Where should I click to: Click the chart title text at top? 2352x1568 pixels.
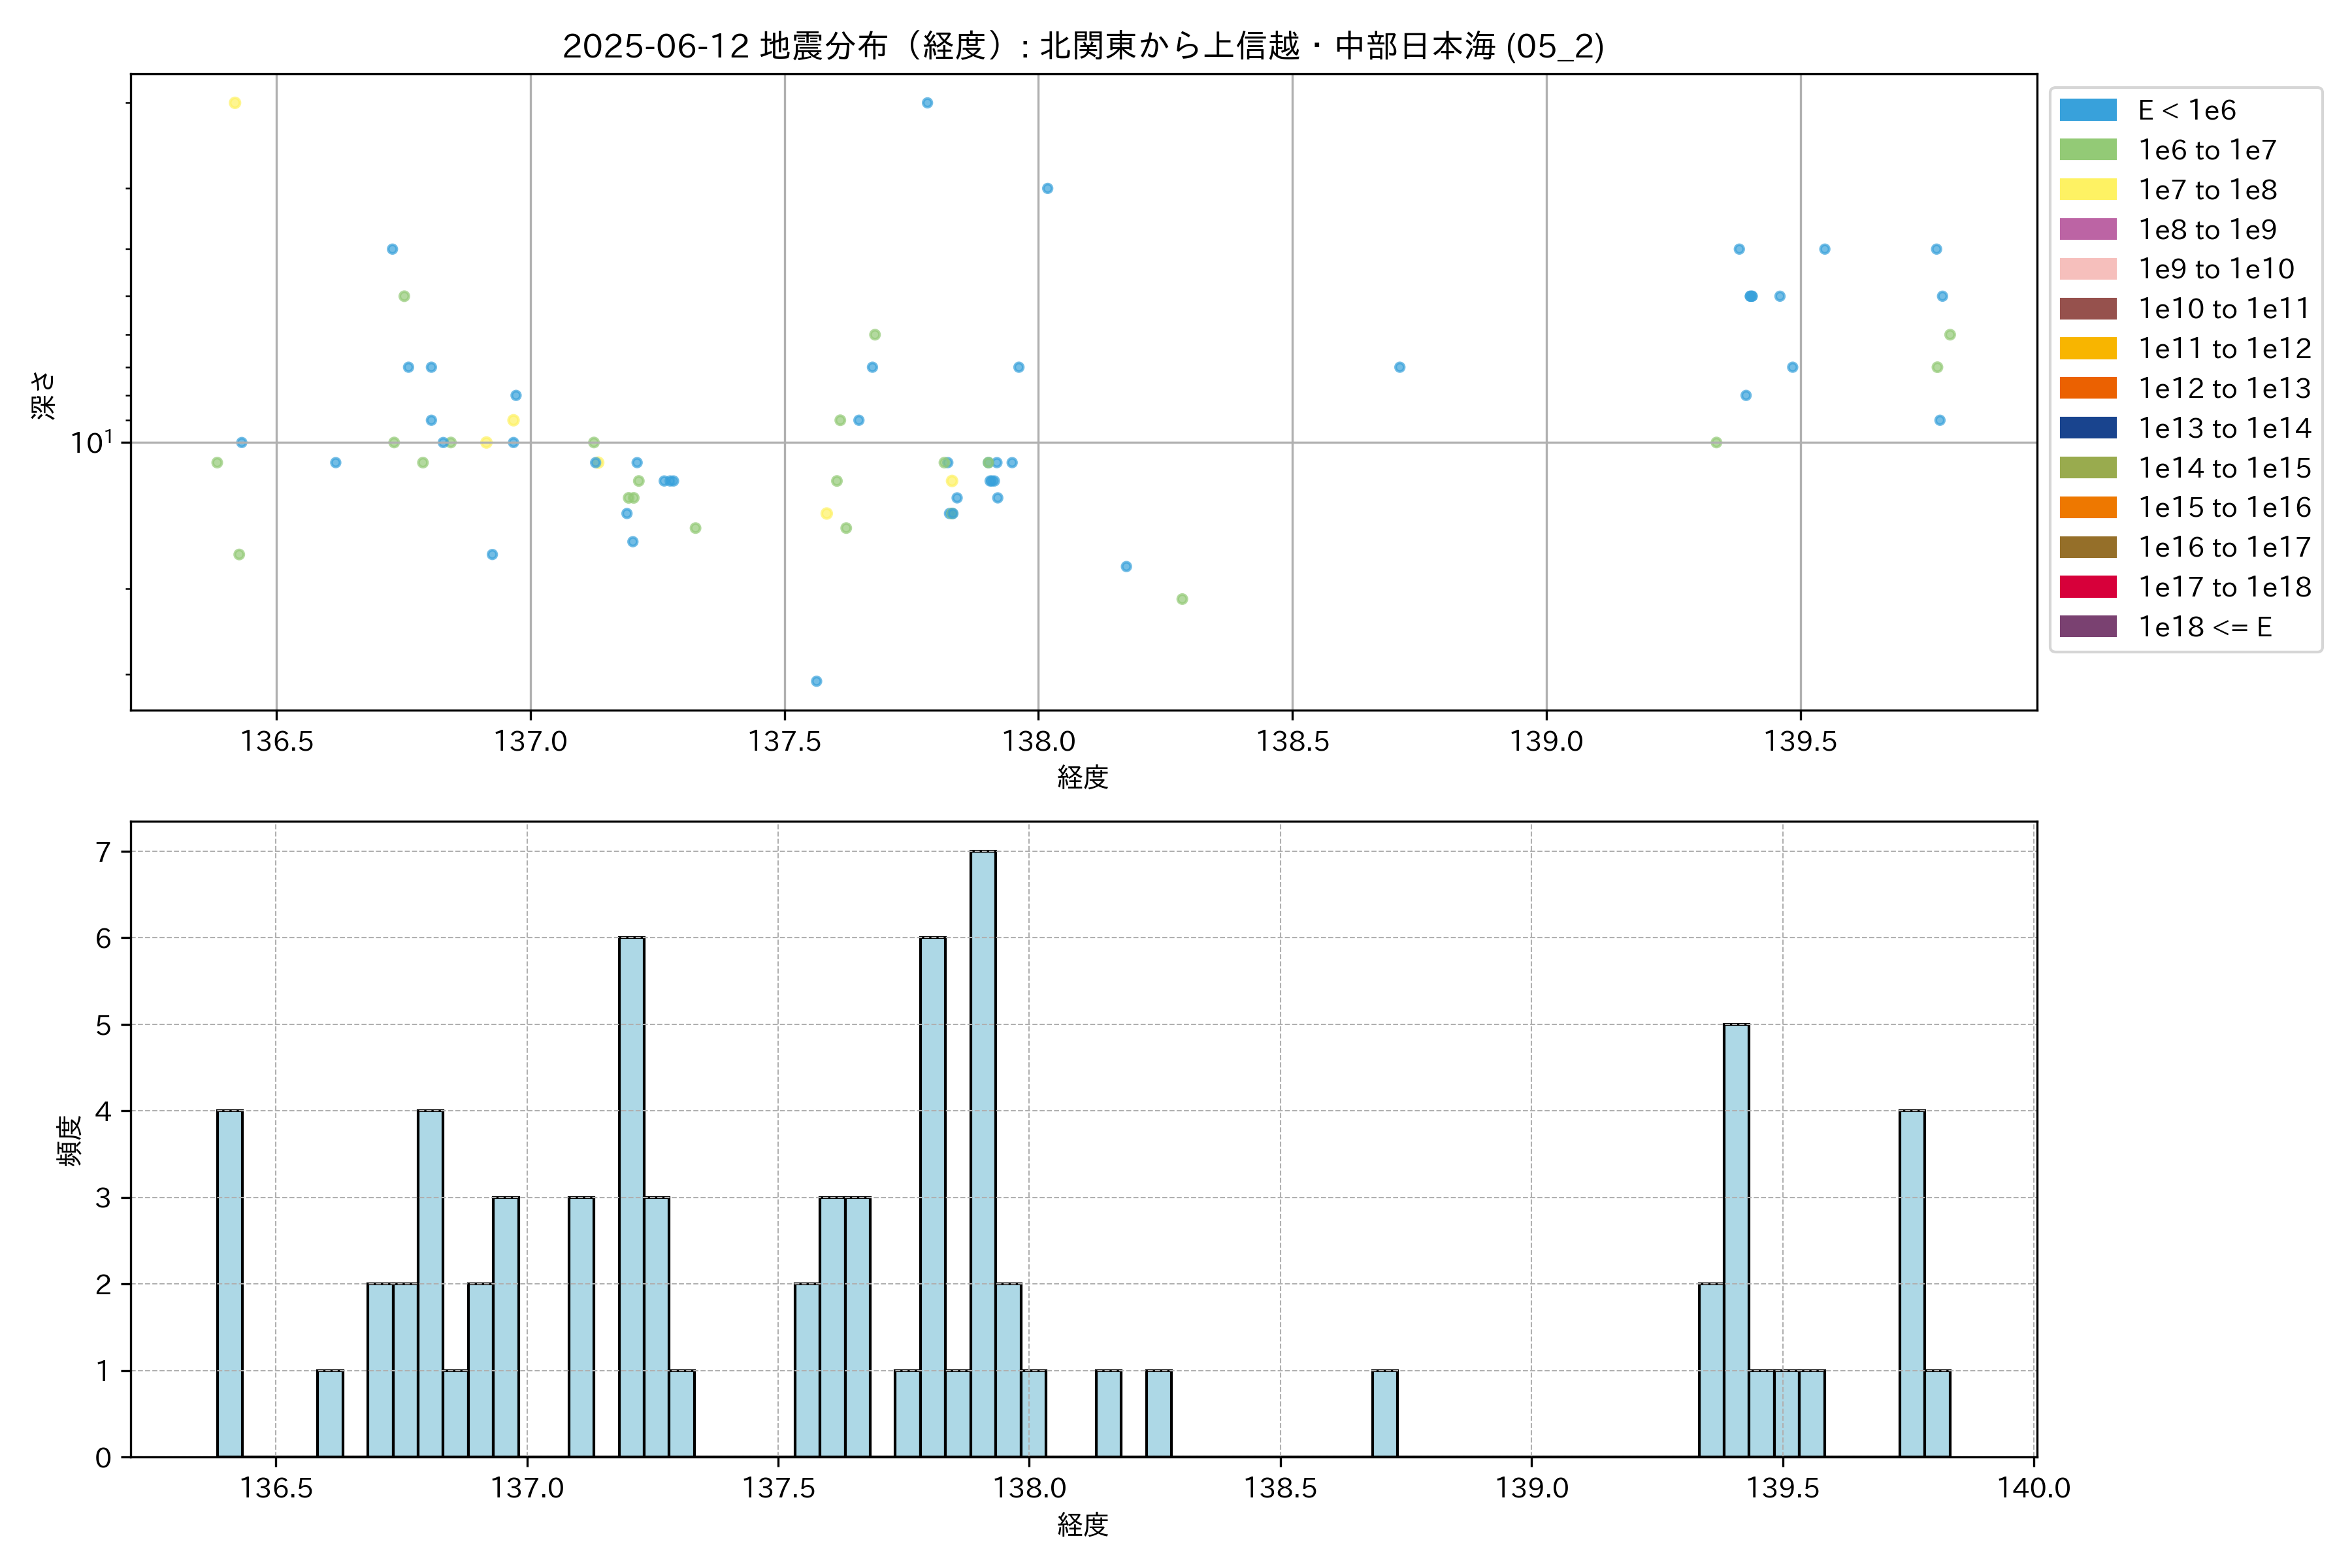1083,46
